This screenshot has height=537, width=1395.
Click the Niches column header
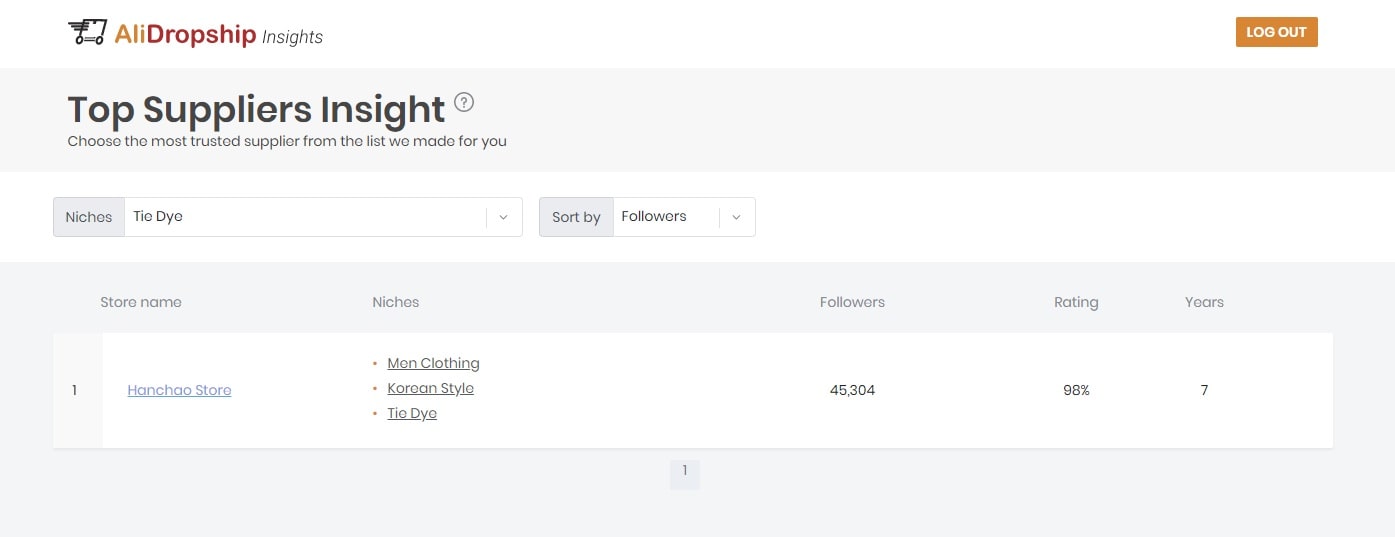point(396,302)
